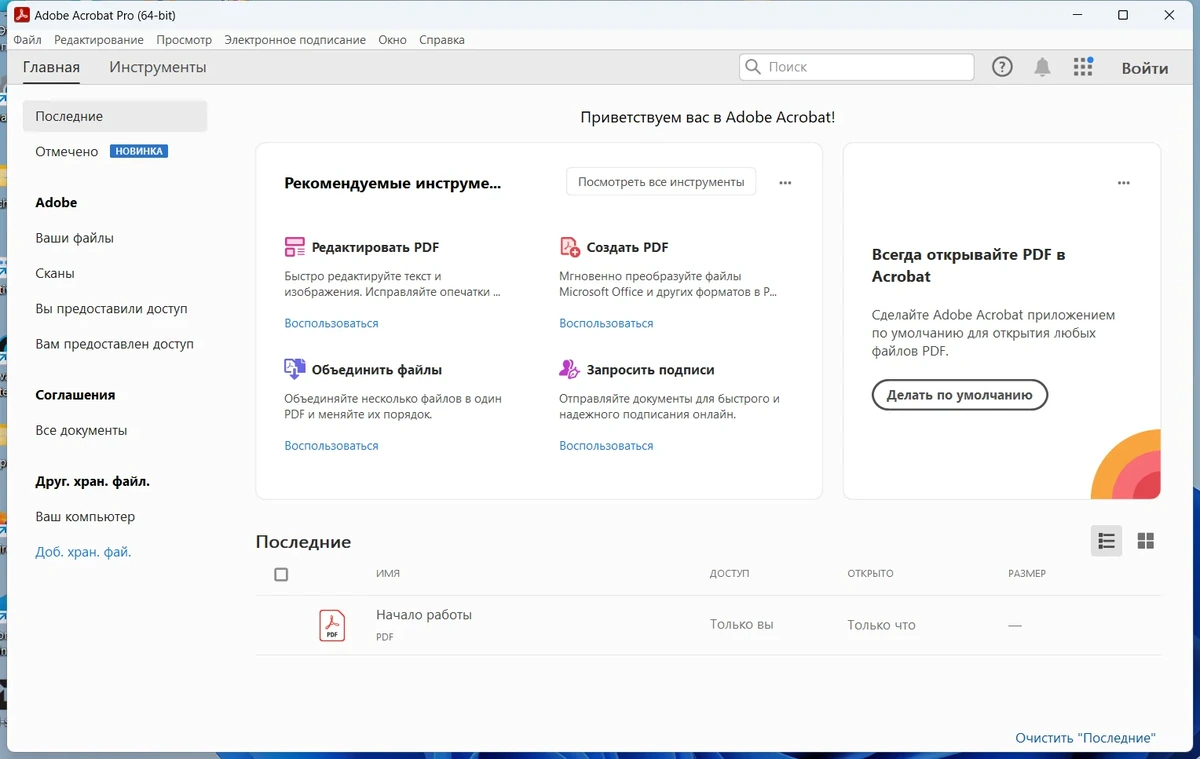Click Воспользоваться under Редактировать PDF
This screenshot has width=1200, height=759.
coord(331,323)
